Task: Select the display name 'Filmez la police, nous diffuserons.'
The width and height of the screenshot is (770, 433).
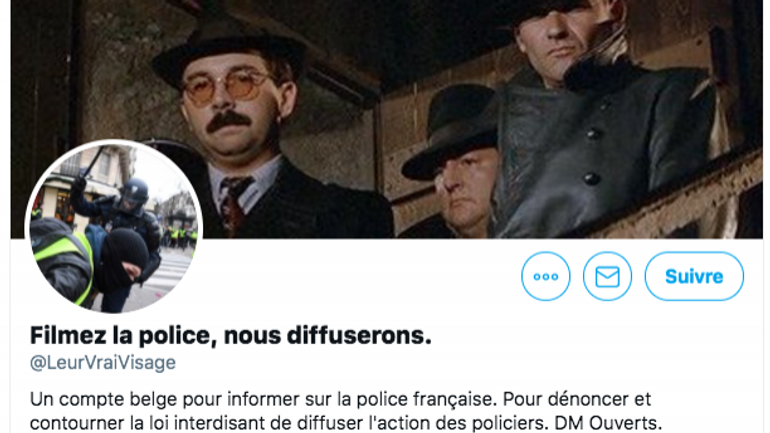Action: click(x=230, y=336)
